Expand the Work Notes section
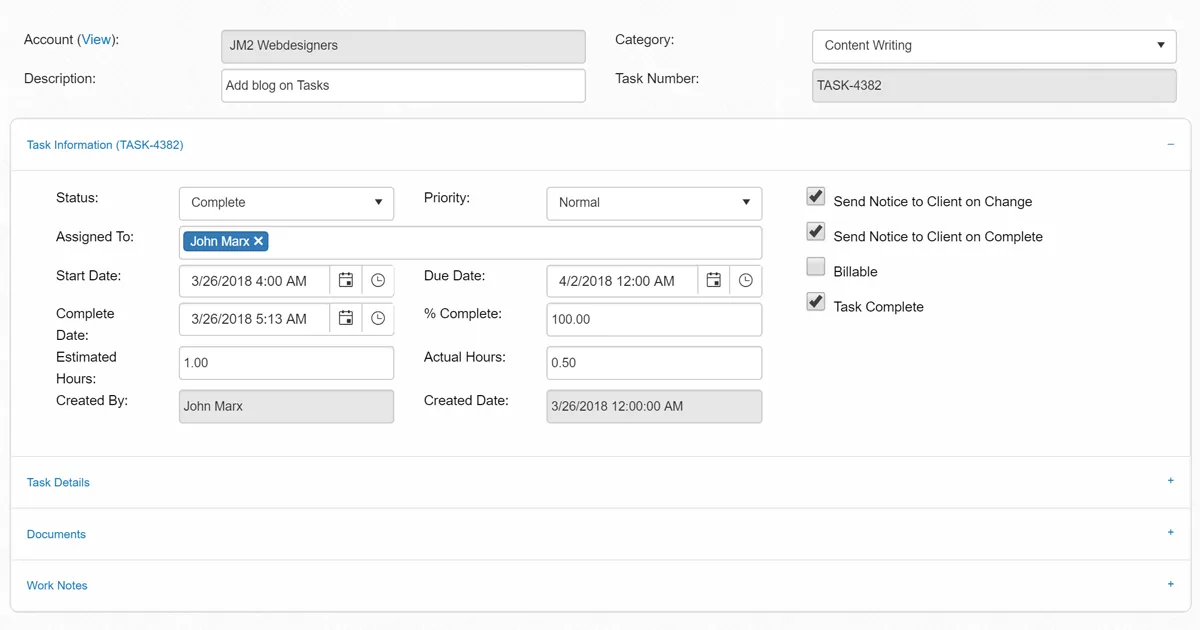Screen dimensions: 1200x630 click(1170, 584)
